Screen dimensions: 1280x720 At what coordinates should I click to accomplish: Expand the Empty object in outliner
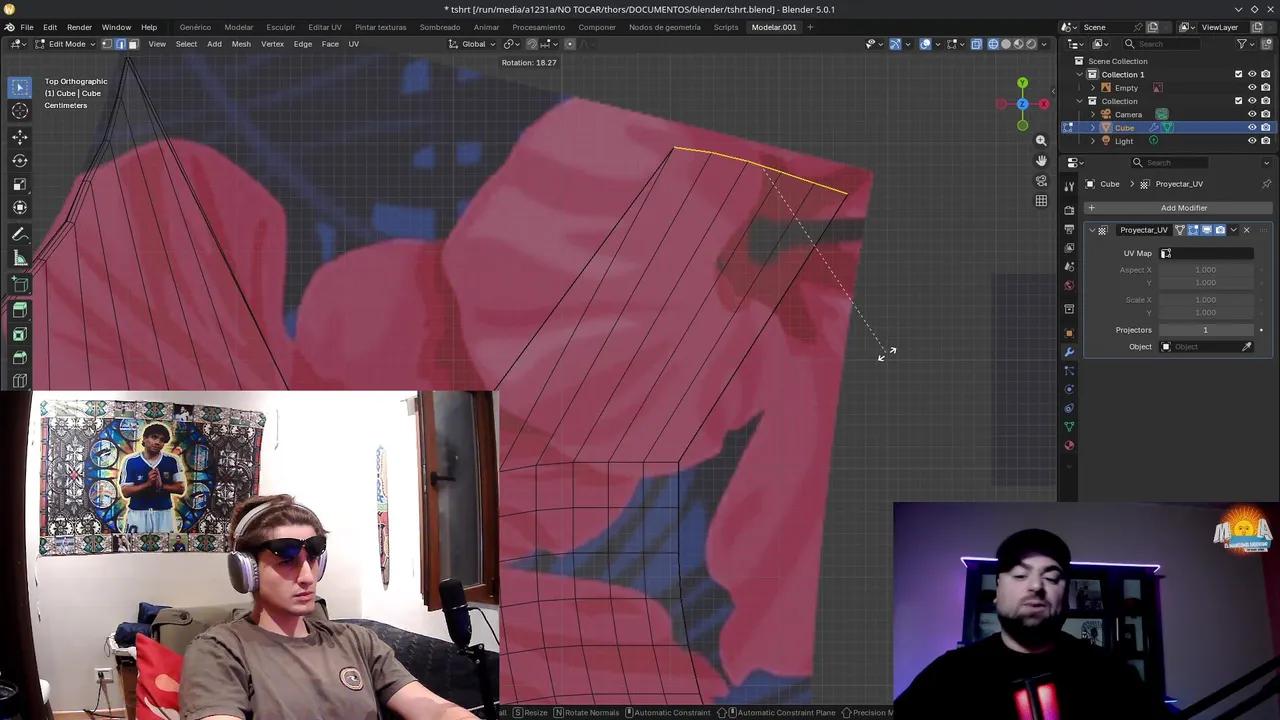(x=1093, y=88)
